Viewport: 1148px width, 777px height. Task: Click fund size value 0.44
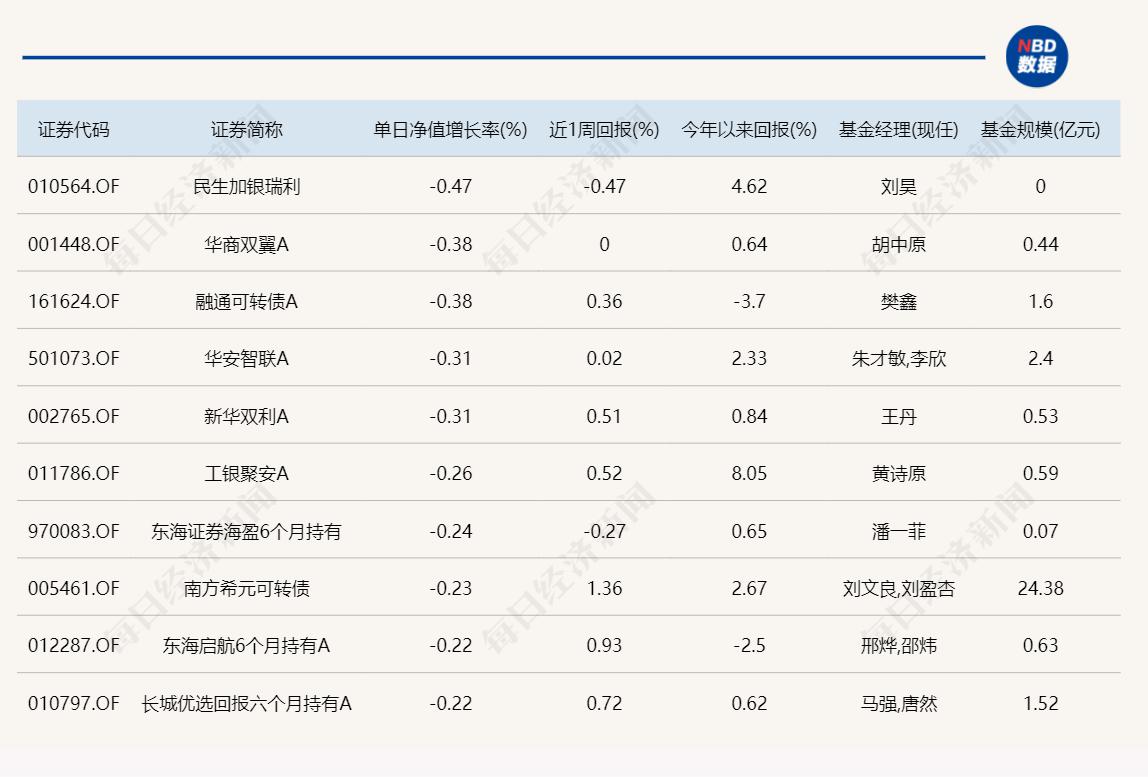(1040, 244)
